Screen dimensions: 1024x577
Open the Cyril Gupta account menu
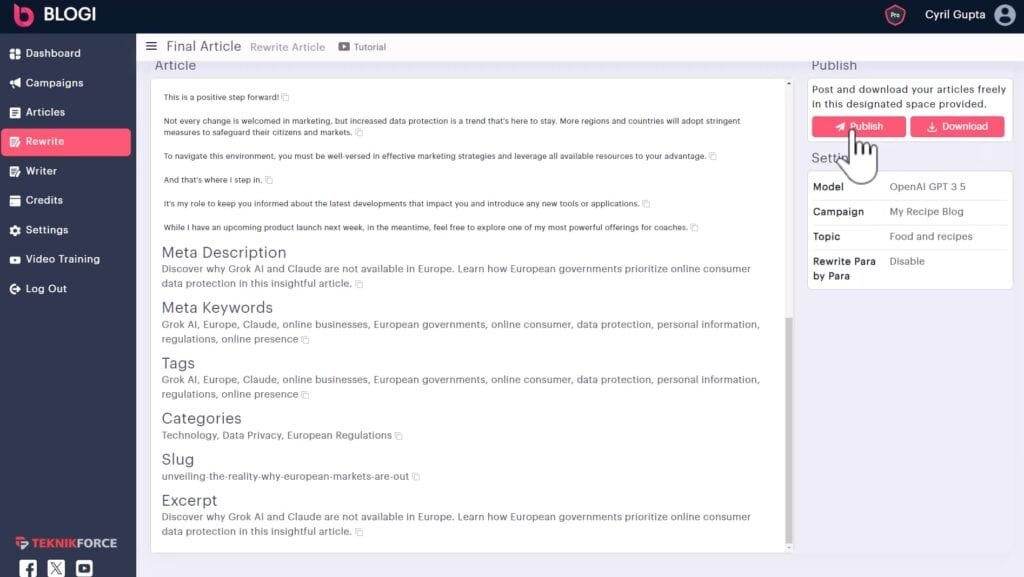pos(954,15)
